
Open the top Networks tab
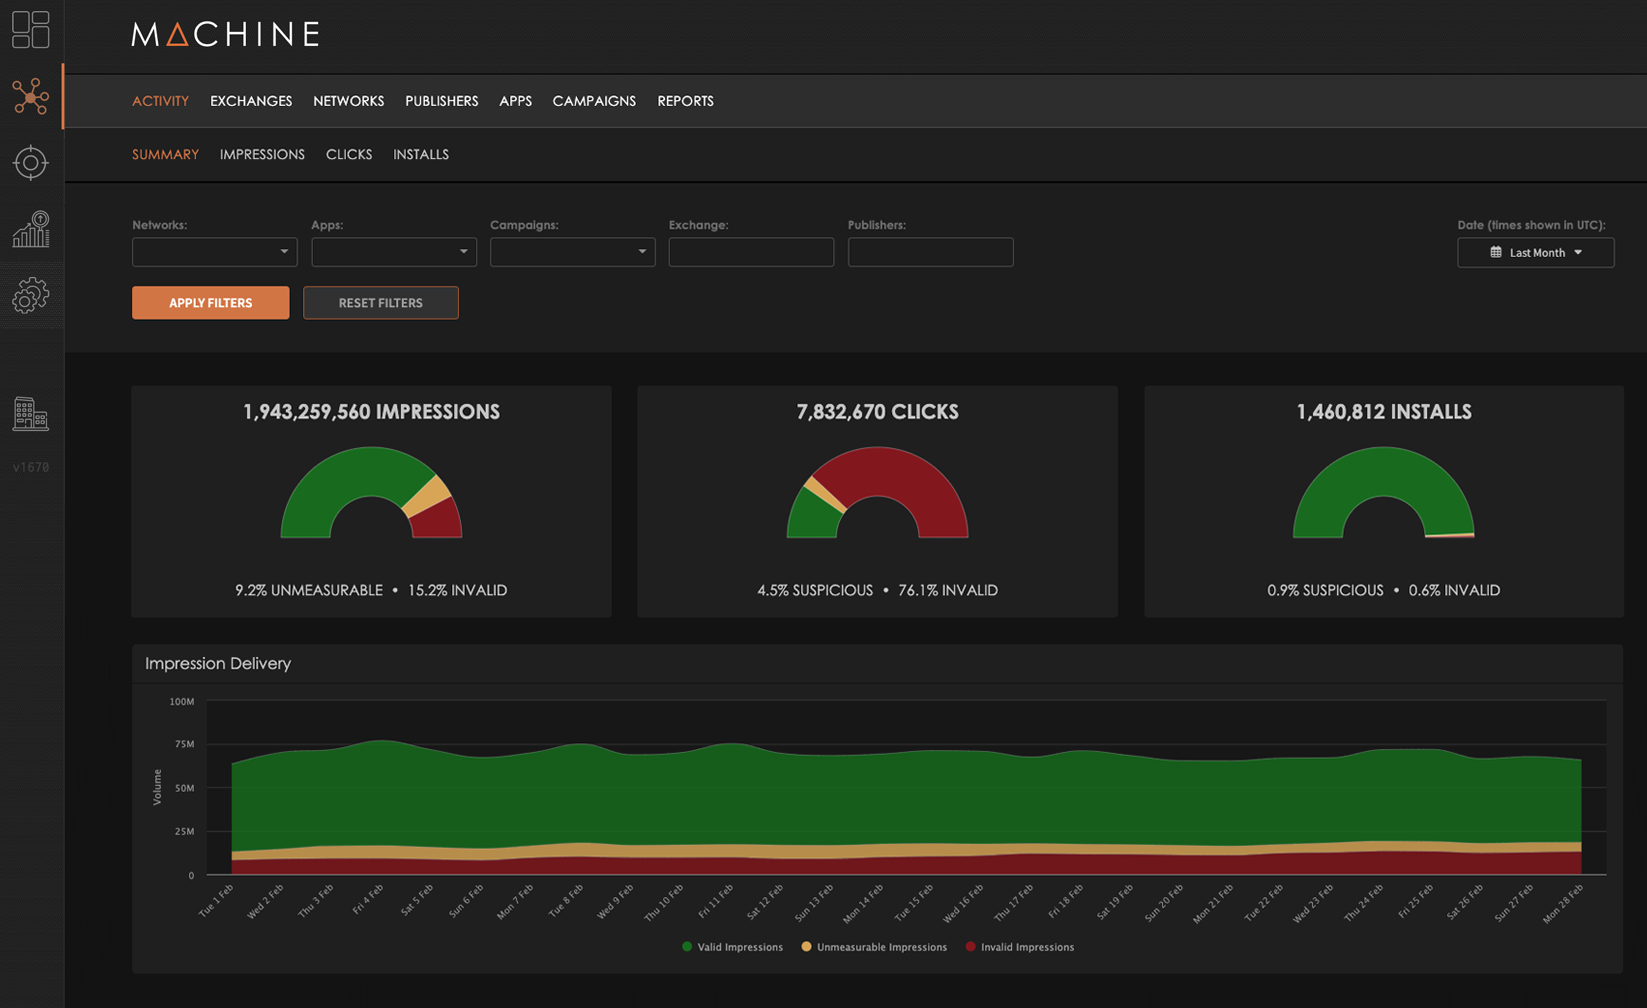[348, 101]
